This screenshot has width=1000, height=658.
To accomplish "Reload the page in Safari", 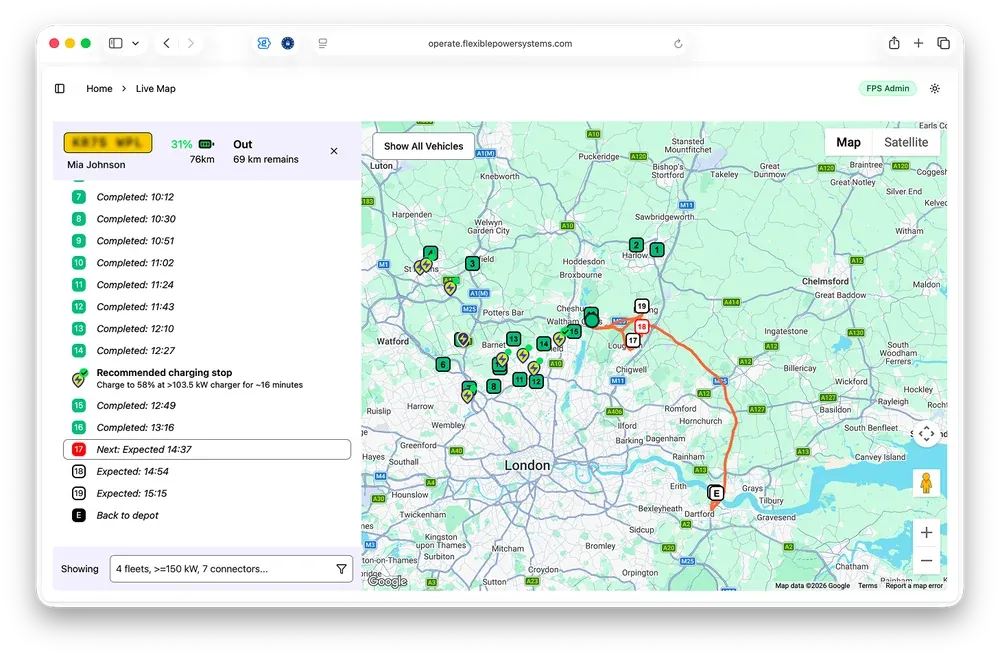I will tap(678, 43).
